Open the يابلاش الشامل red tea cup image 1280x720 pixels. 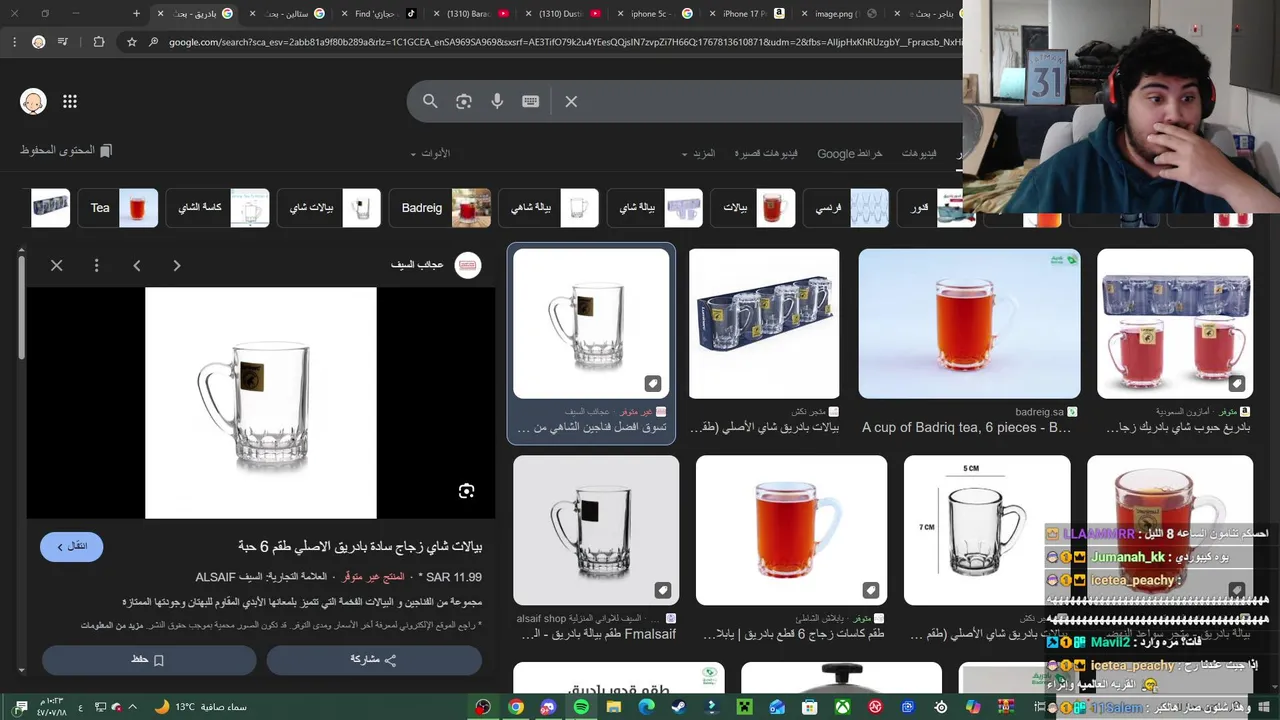791,530
